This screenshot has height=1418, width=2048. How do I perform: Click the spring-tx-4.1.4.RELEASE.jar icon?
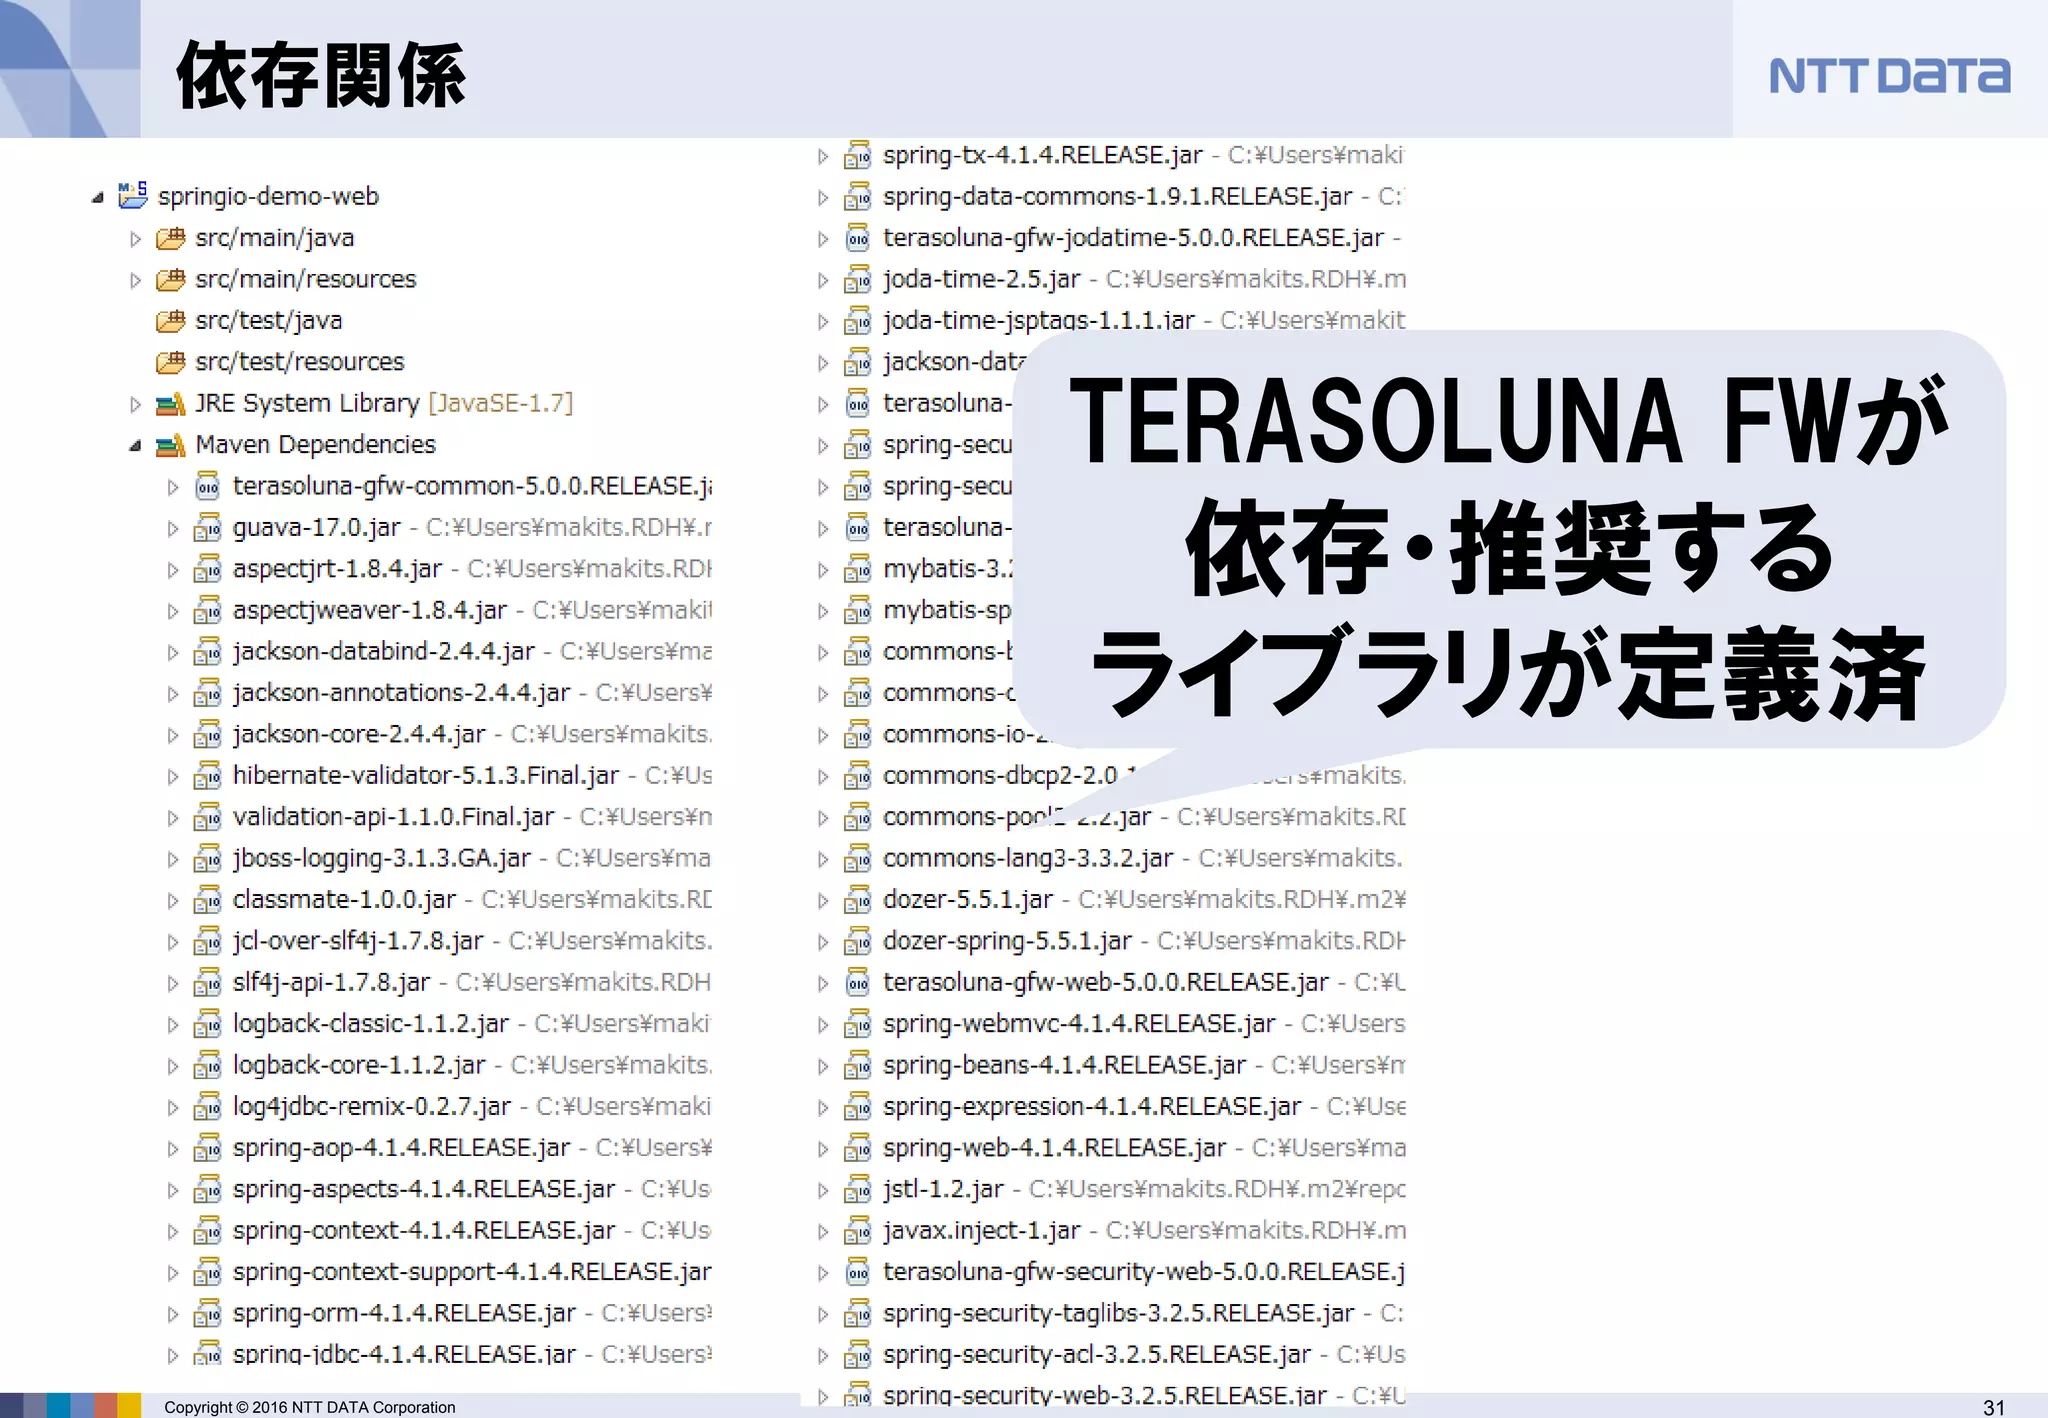857,156
